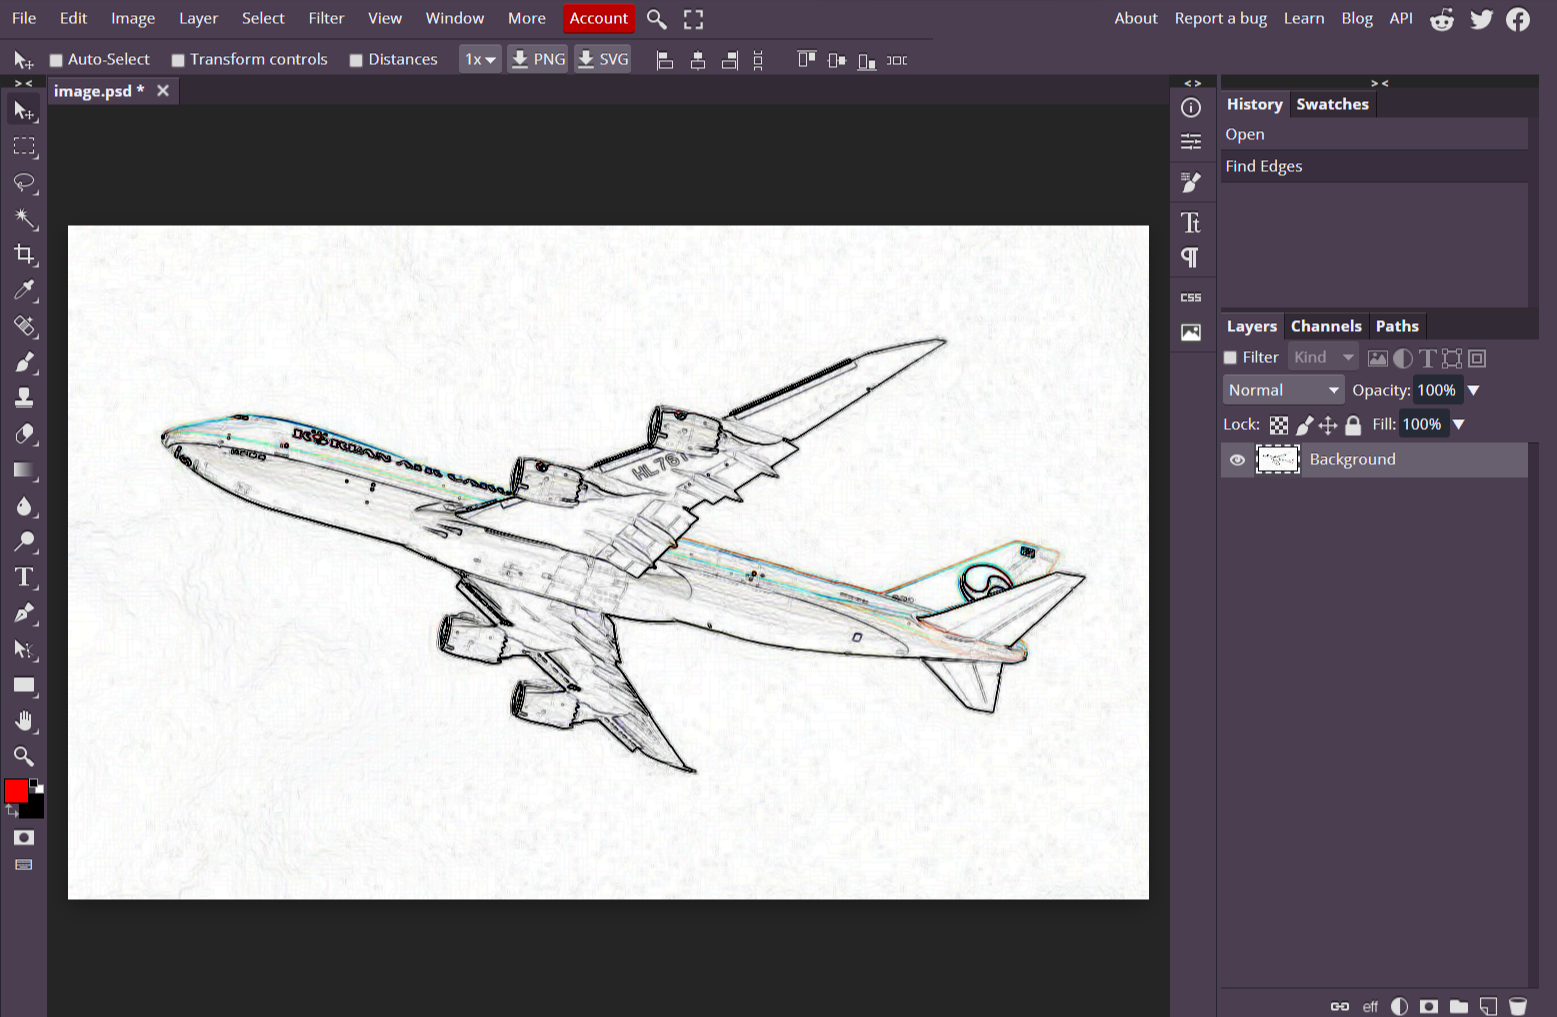Screen dimensions: 1557x1017
Task: Enable Distances checkbox
Action: (x=356, y=60)
